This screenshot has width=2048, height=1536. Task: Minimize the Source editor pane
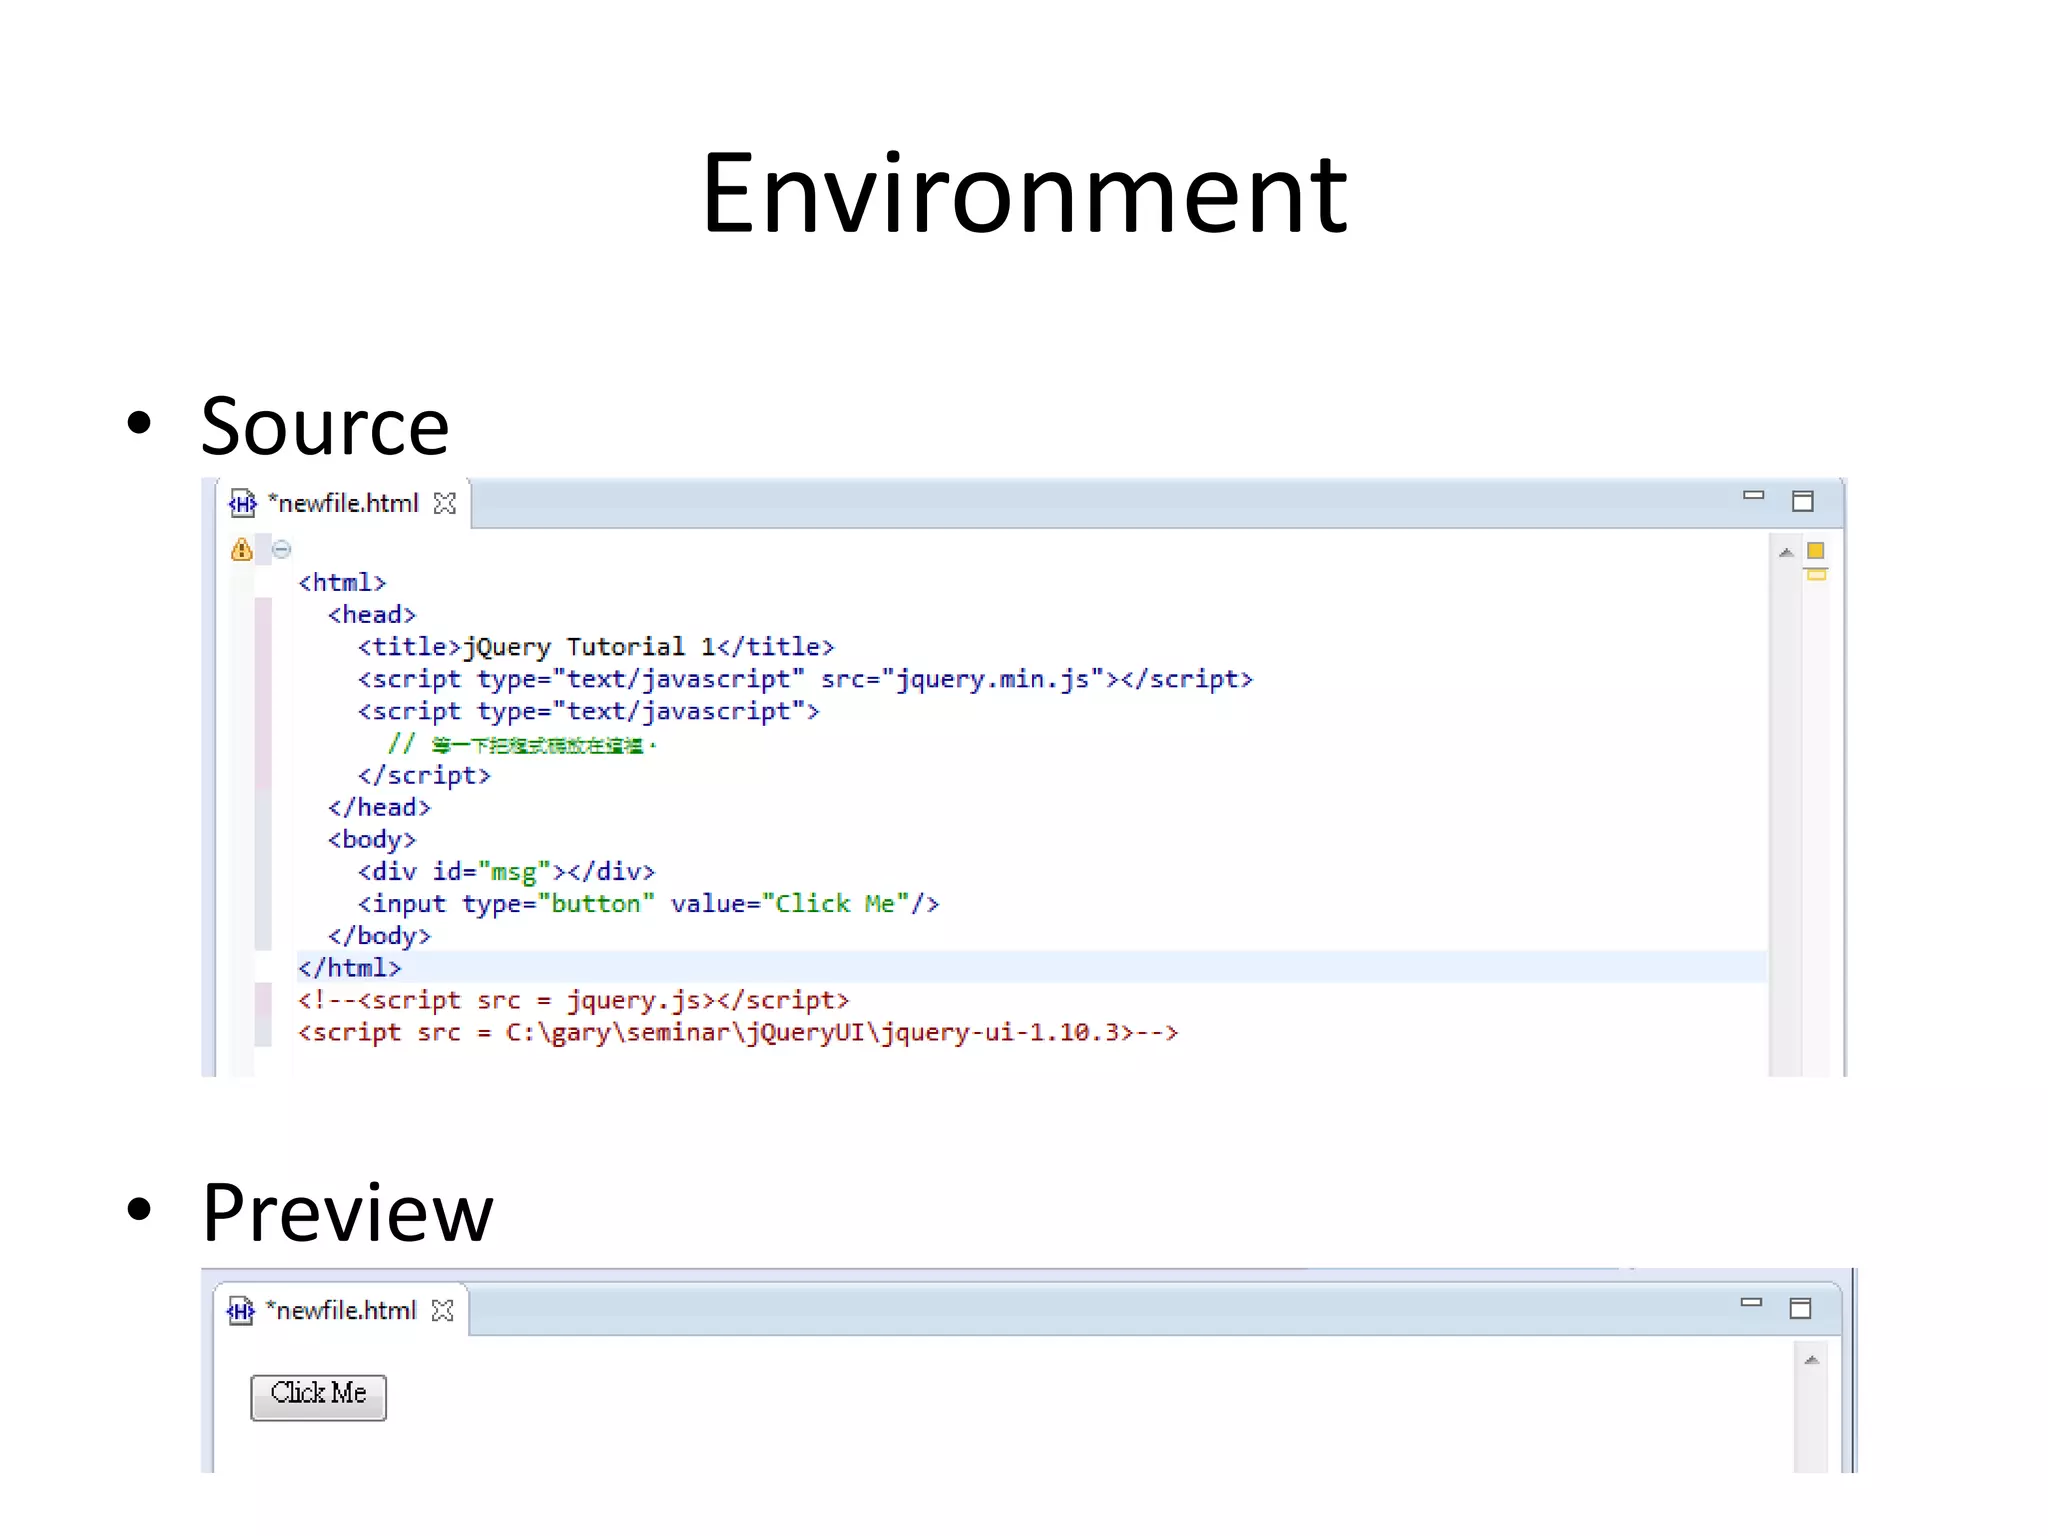(1753, 496)
